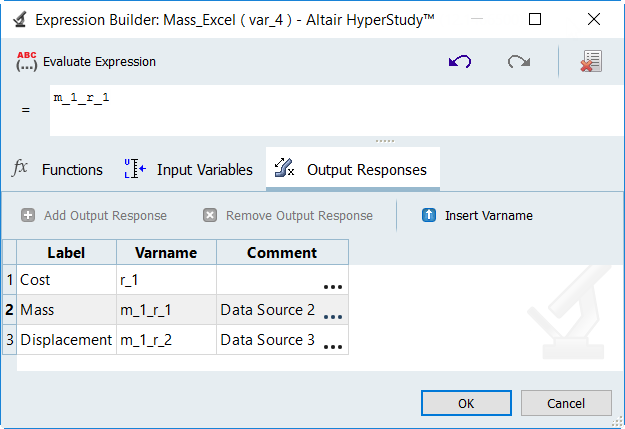Click the panel resize grip below the expression
The height and width of the screenshot is (429, 625).
coord(385,141)
